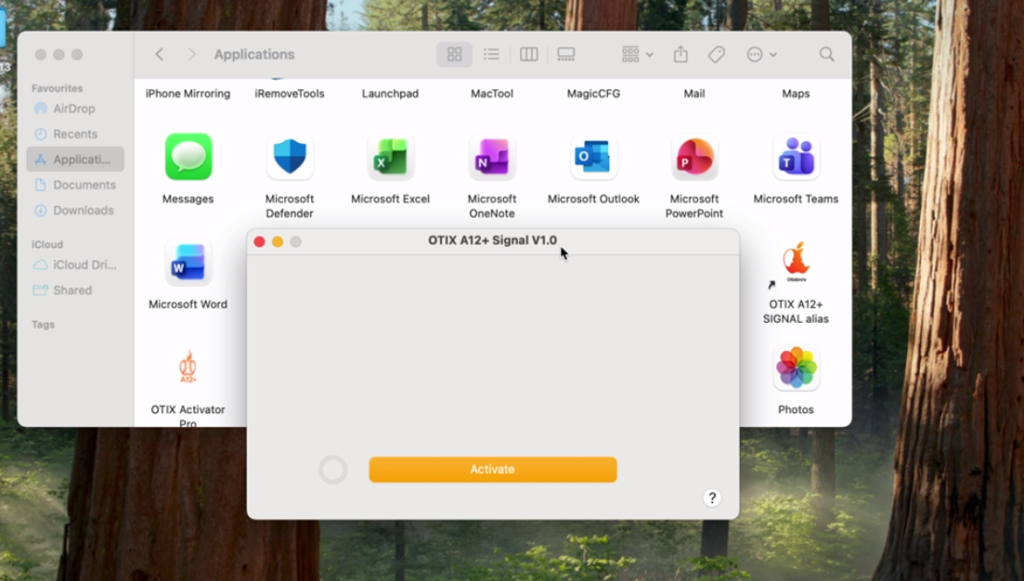
Task: Select the Microsoft OneNote app icon
Action: (x=492, y=158)
